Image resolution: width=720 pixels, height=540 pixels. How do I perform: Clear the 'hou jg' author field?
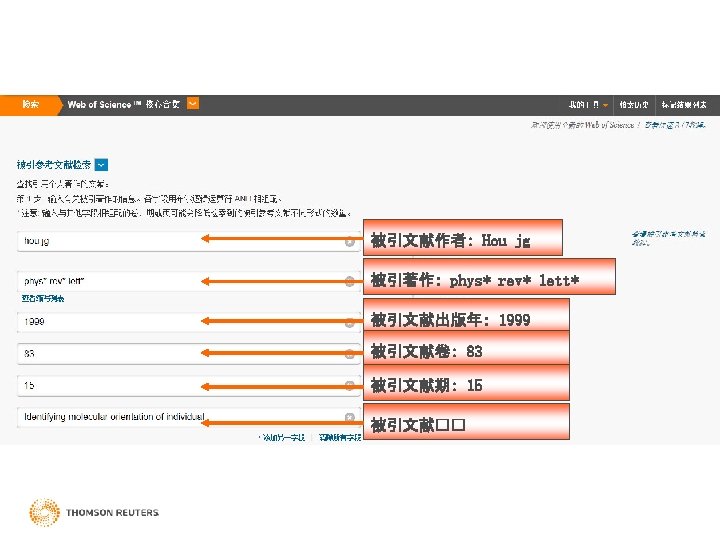[349, 242]
